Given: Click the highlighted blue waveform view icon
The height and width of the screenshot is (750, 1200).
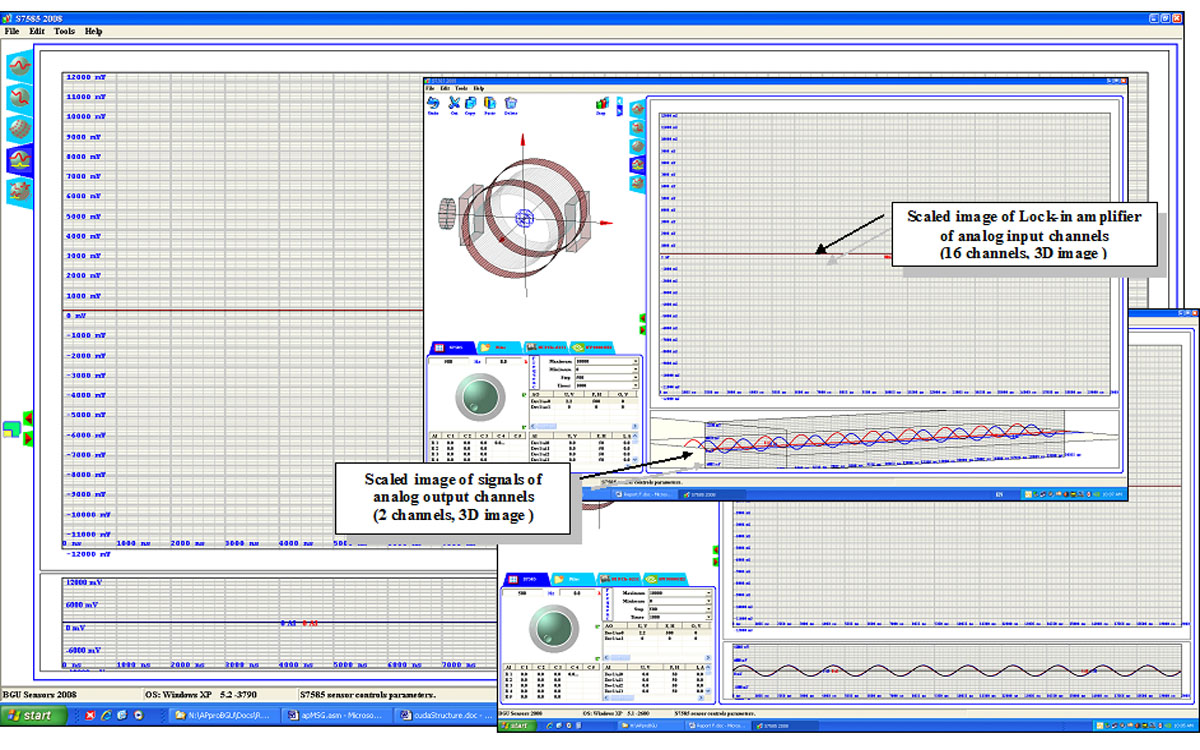Looking at the screenshot, I should 20,159.
